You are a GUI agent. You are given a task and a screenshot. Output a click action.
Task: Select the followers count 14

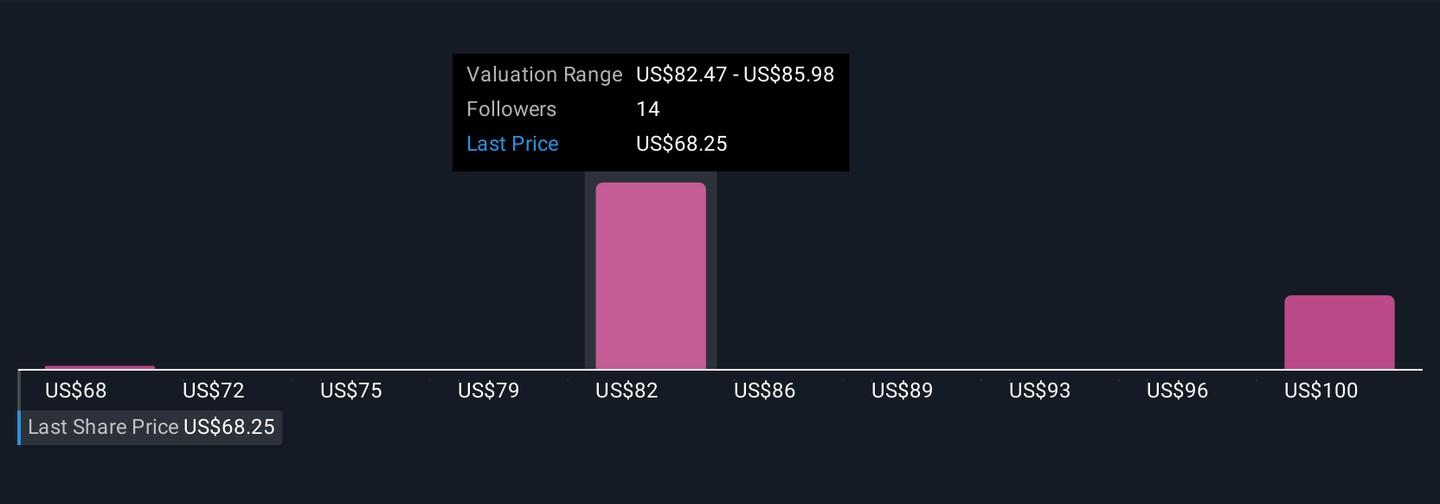648,109
